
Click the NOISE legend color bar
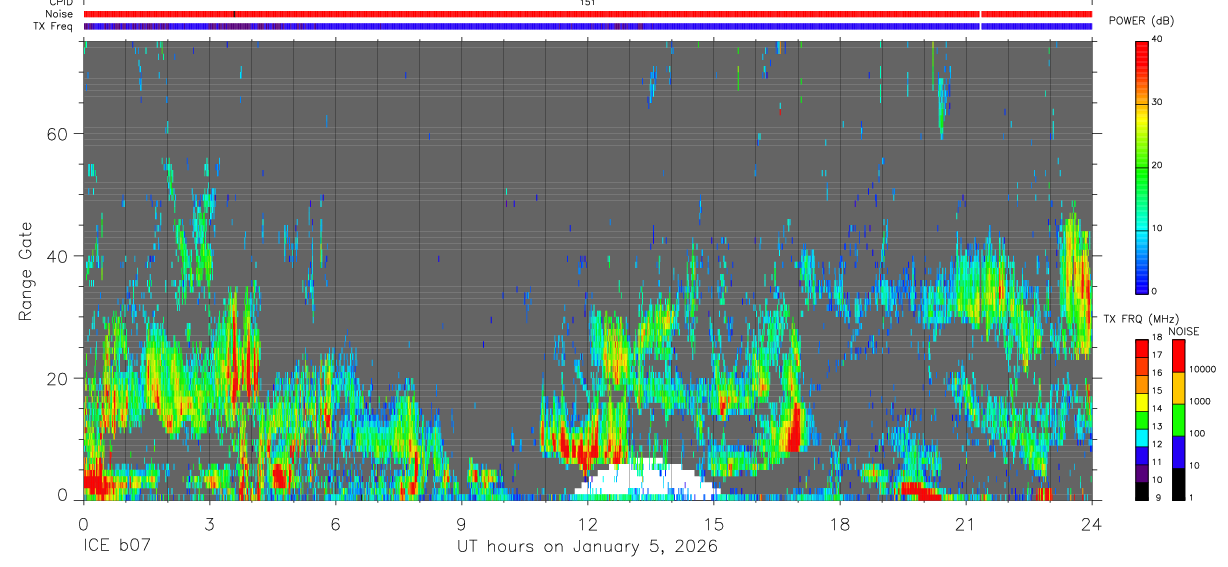(1177, 419)
